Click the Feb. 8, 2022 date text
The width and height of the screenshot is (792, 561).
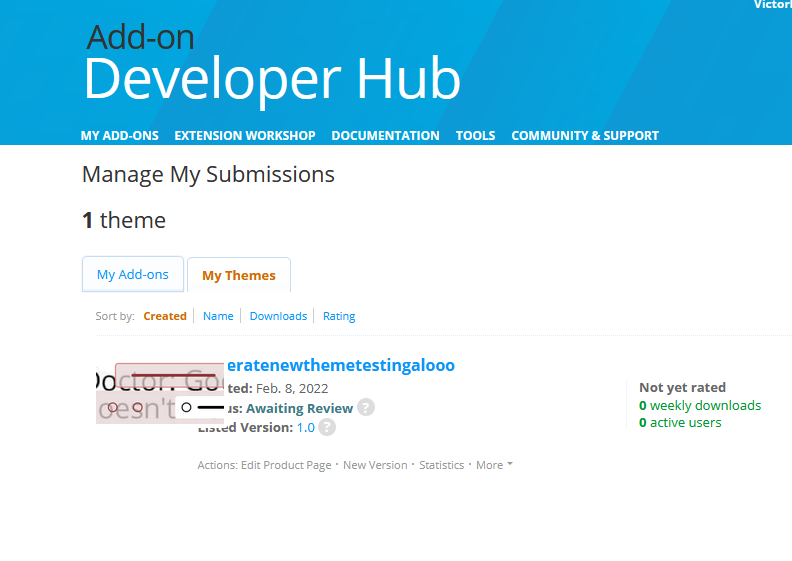[292, 388]
